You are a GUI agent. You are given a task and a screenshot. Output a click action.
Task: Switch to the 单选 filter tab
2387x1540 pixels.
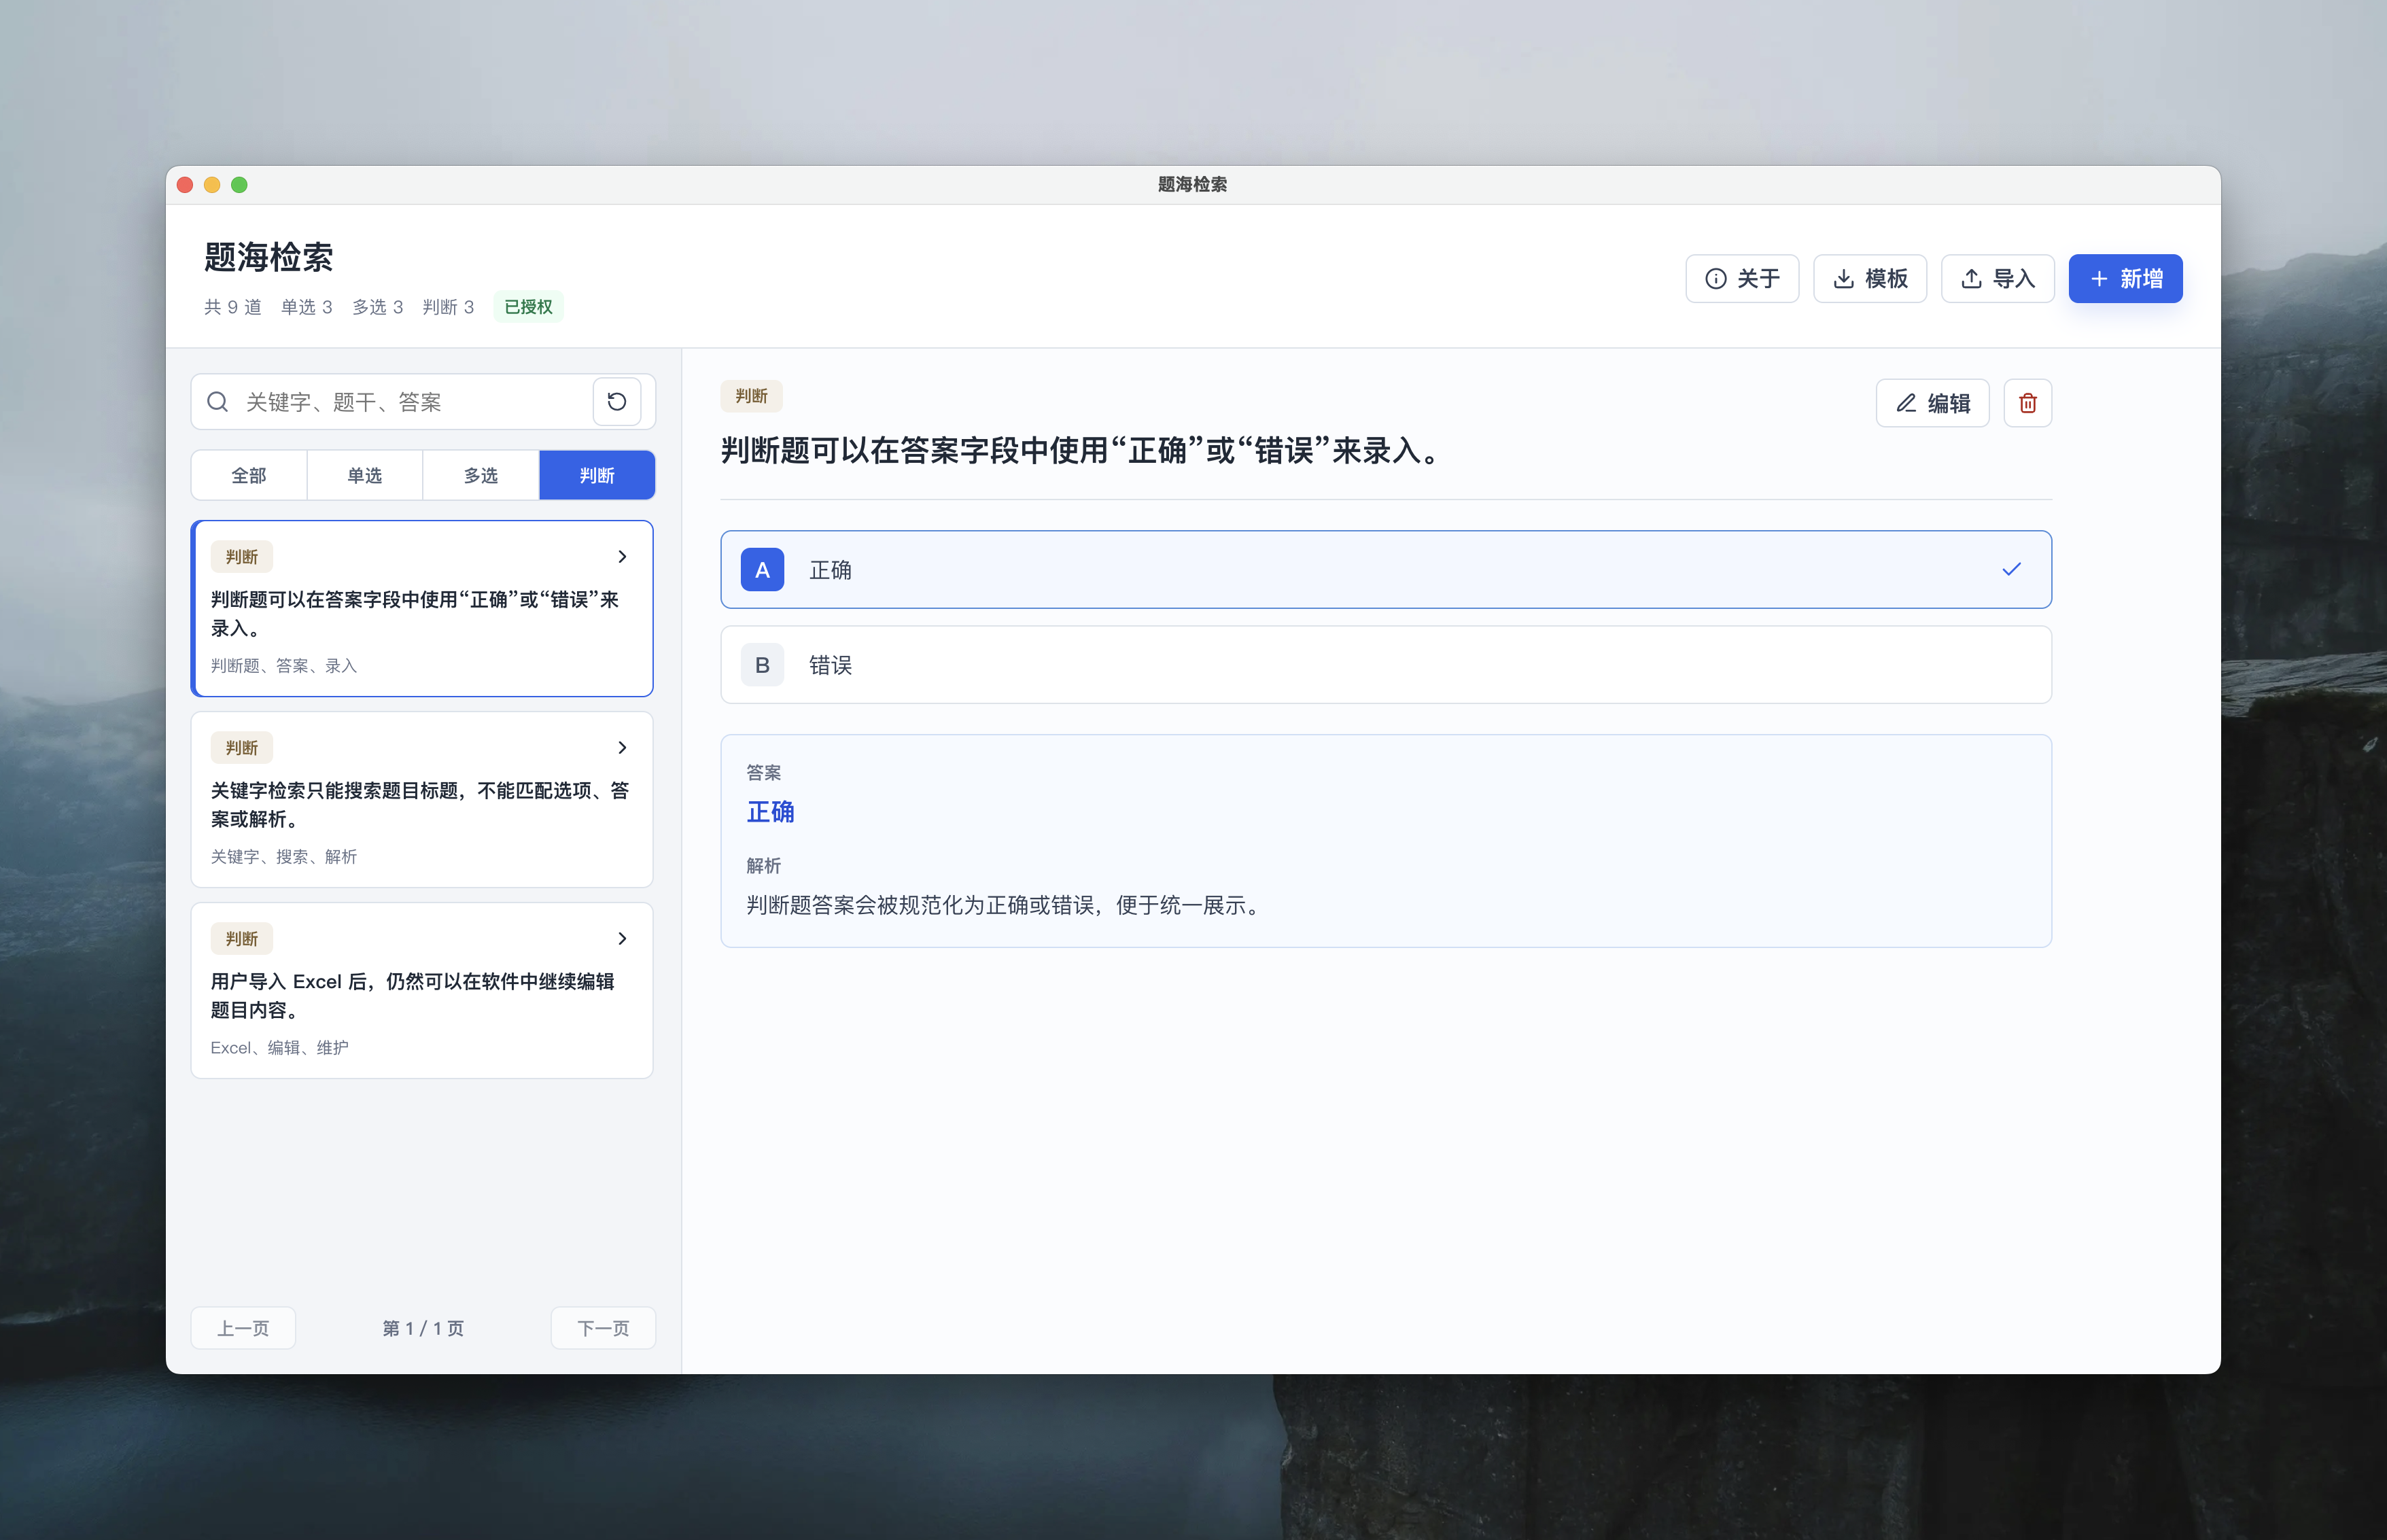(365, 475)
